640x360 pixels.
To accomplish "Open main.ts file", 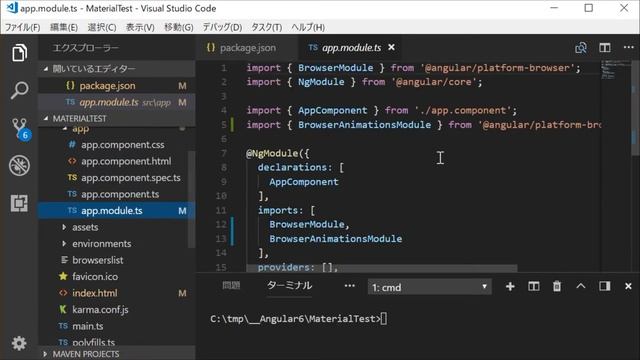I will tap(87, 326).
